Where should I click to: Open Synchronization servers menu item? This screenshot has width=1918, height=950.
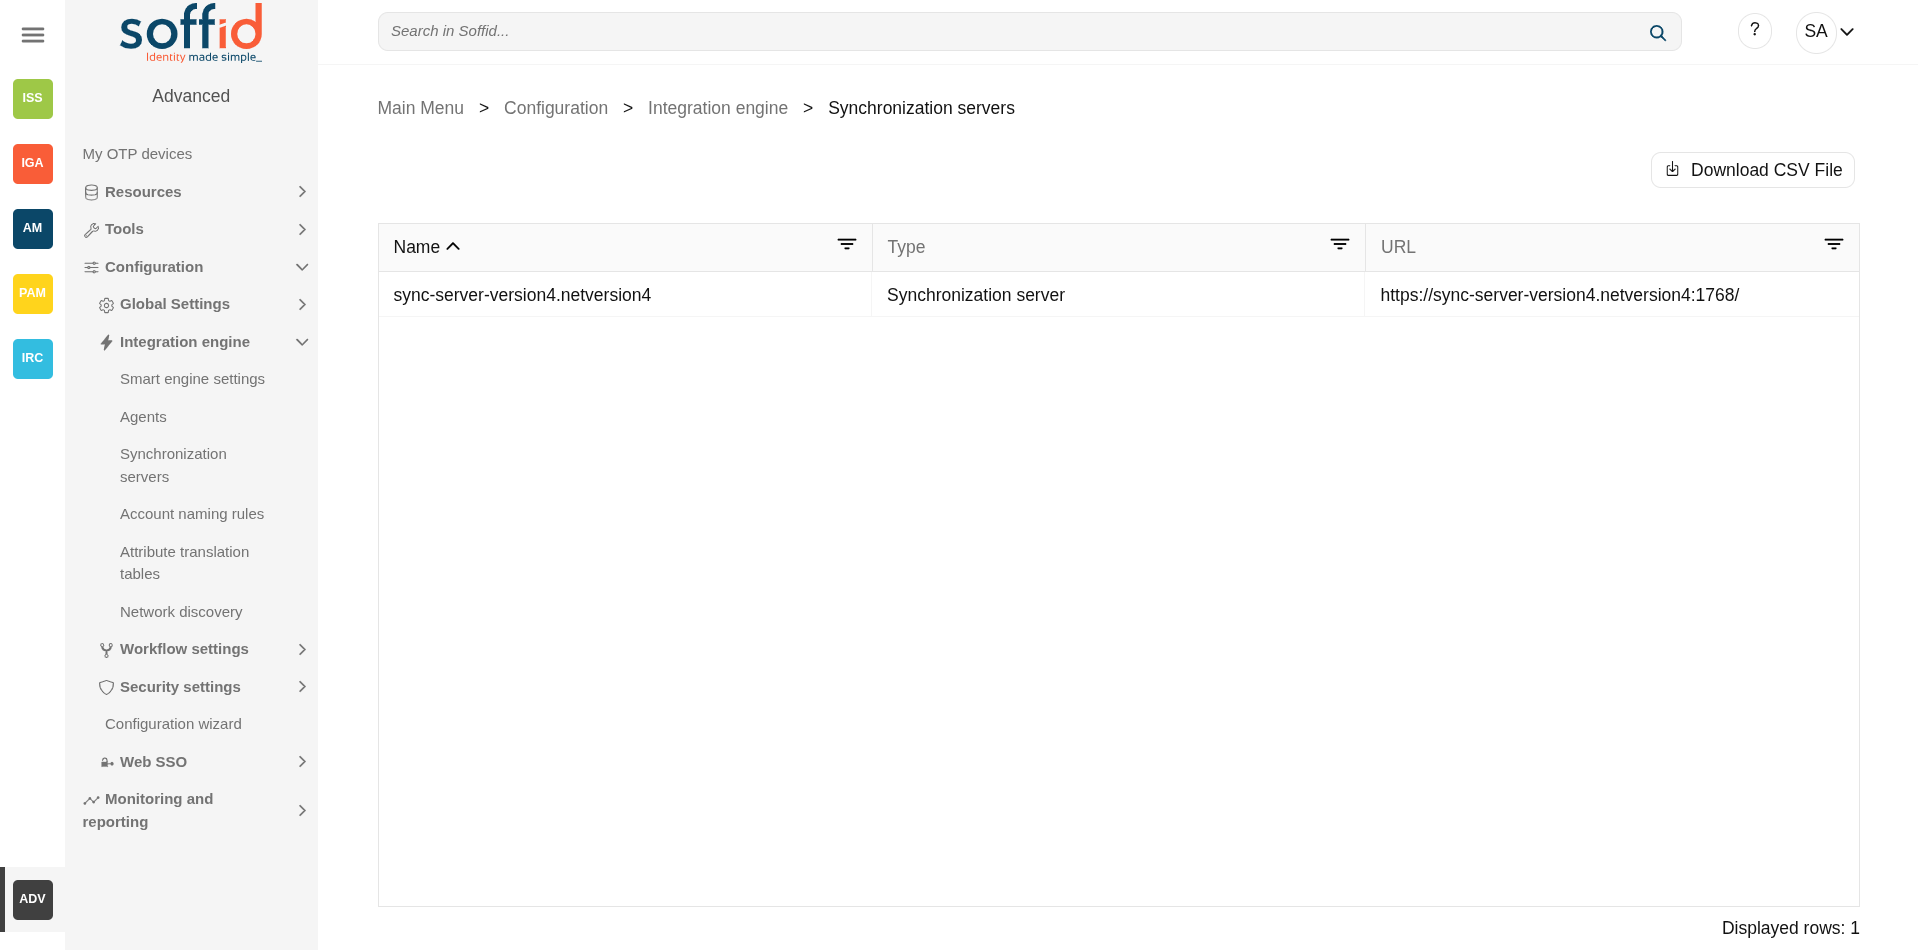click(173, 465)
